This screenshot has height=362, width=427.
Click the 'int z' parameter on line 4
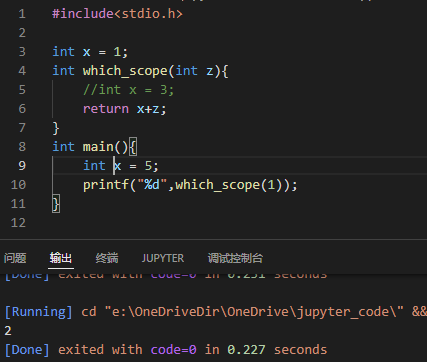(194, 71)
